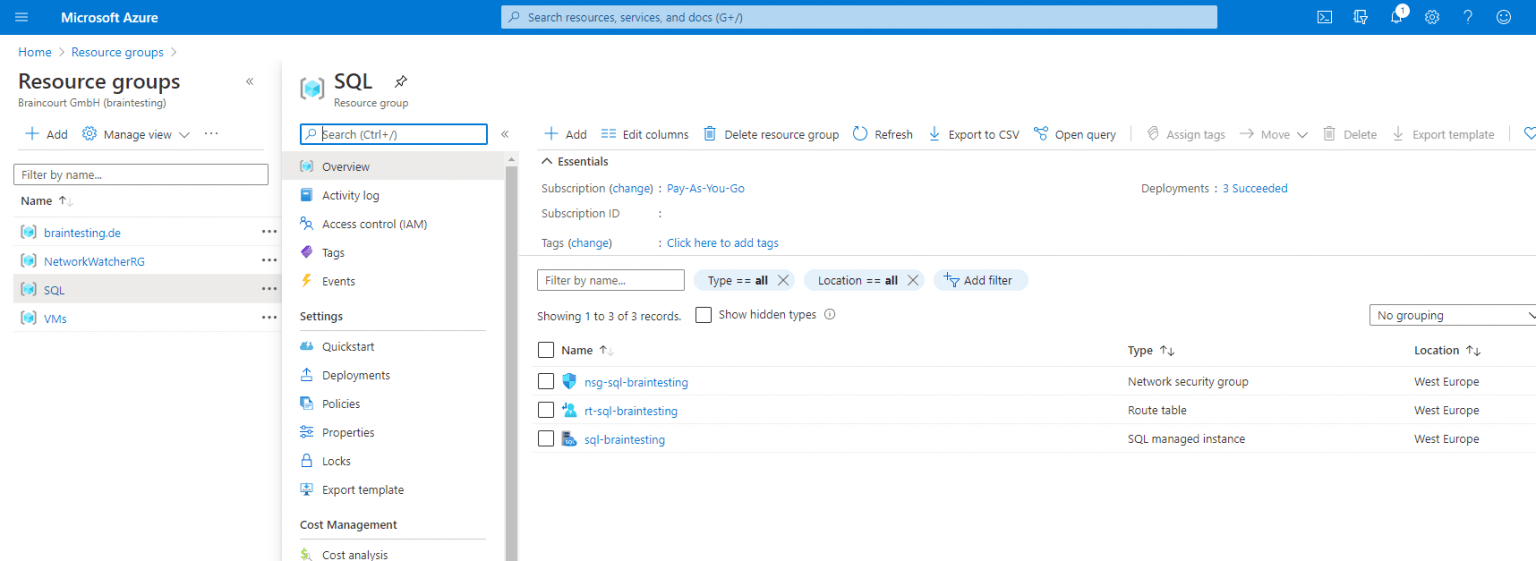
Task: Open Activity log in side menu
Action: point(350,196)
